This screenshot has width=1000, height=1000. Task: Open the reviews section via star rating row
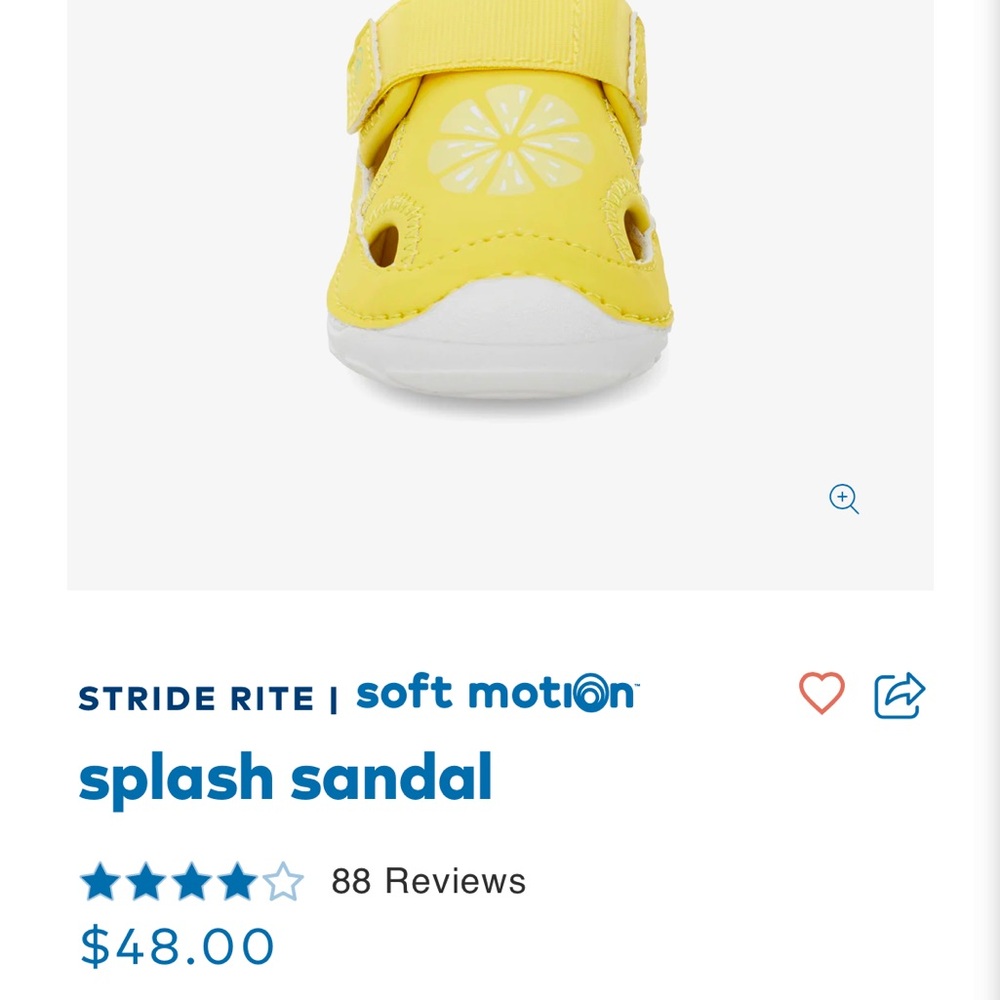[190, 881]
